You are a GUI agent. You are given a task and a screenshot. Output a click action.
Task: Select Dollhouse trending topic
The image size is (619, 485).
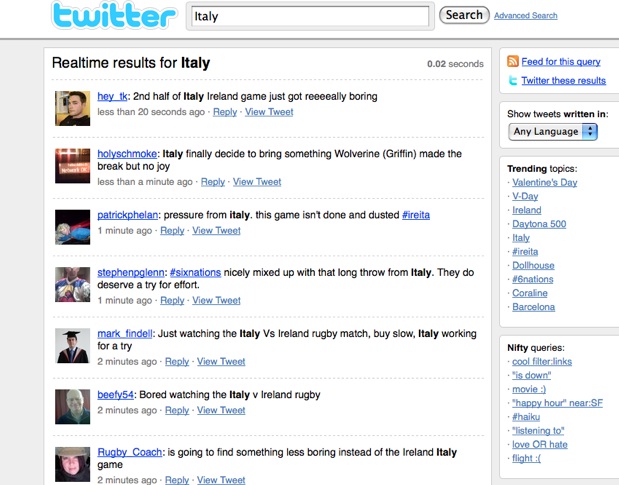click(533, 265)
